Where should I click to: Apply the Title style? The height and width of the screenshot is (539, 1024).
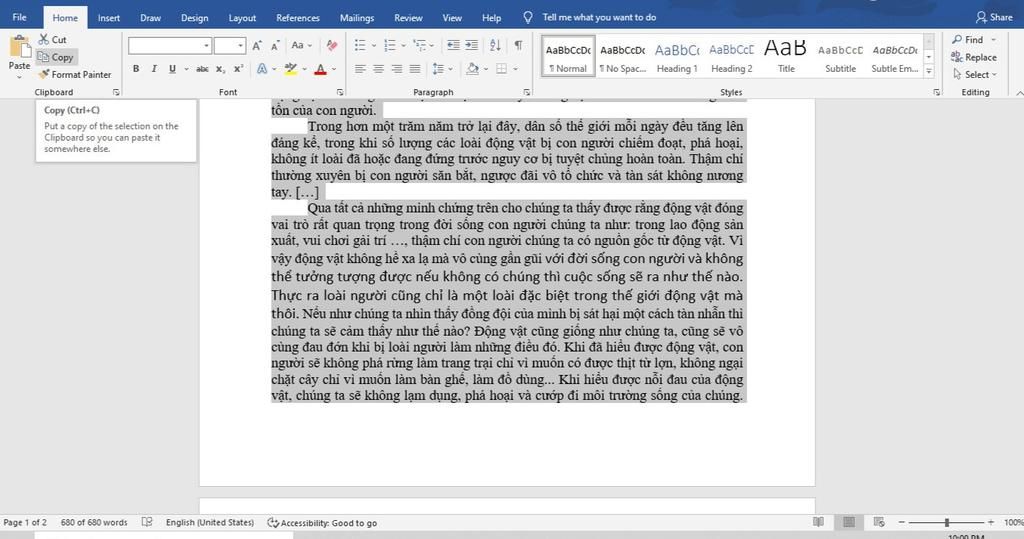786,57
